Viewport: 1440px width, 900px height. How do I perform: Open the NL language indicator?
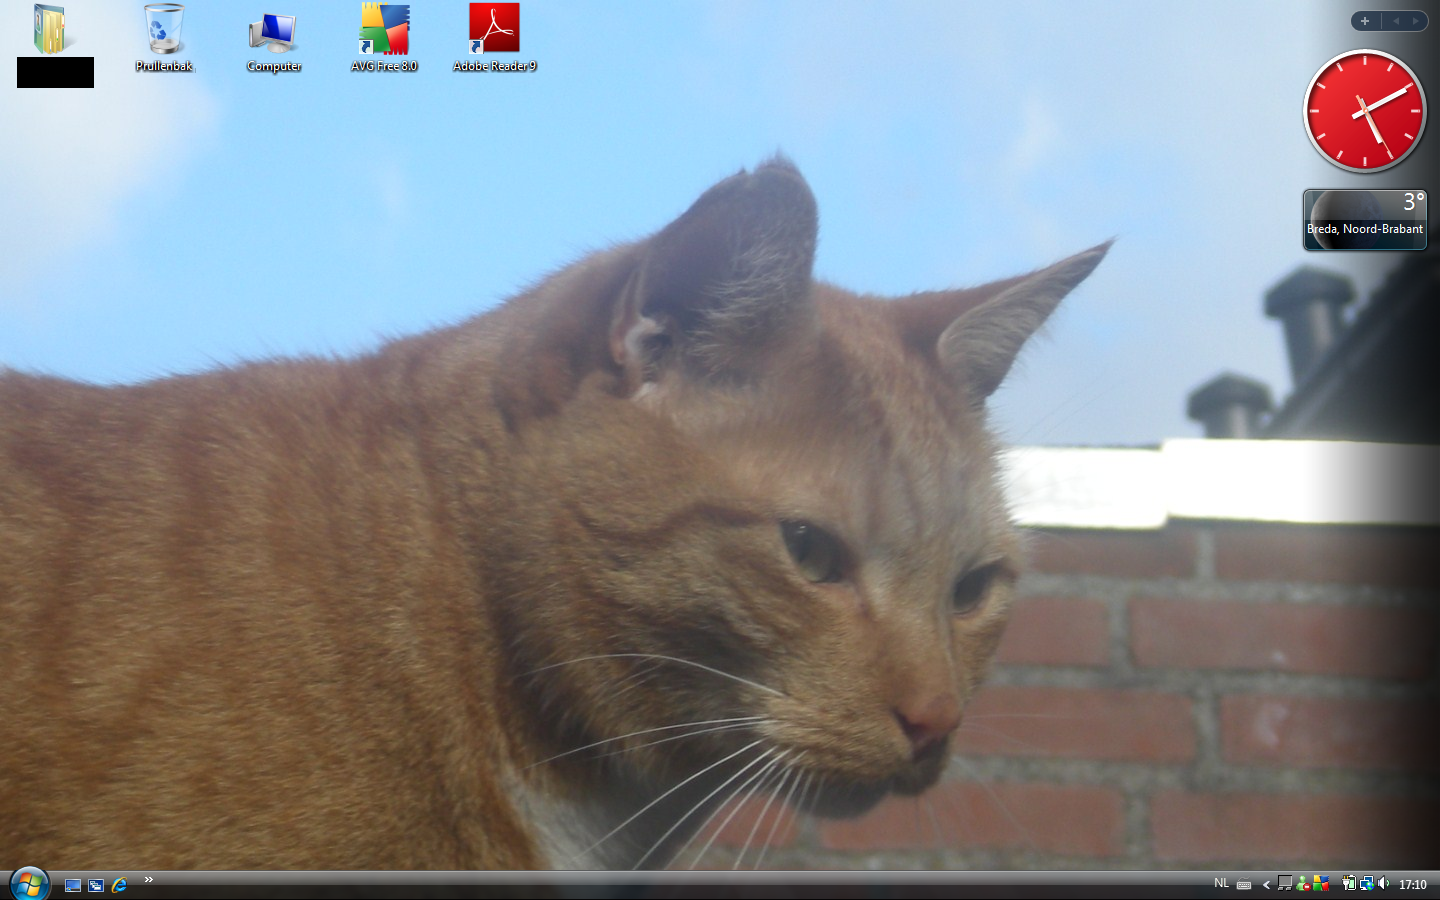pos(1221,884)
